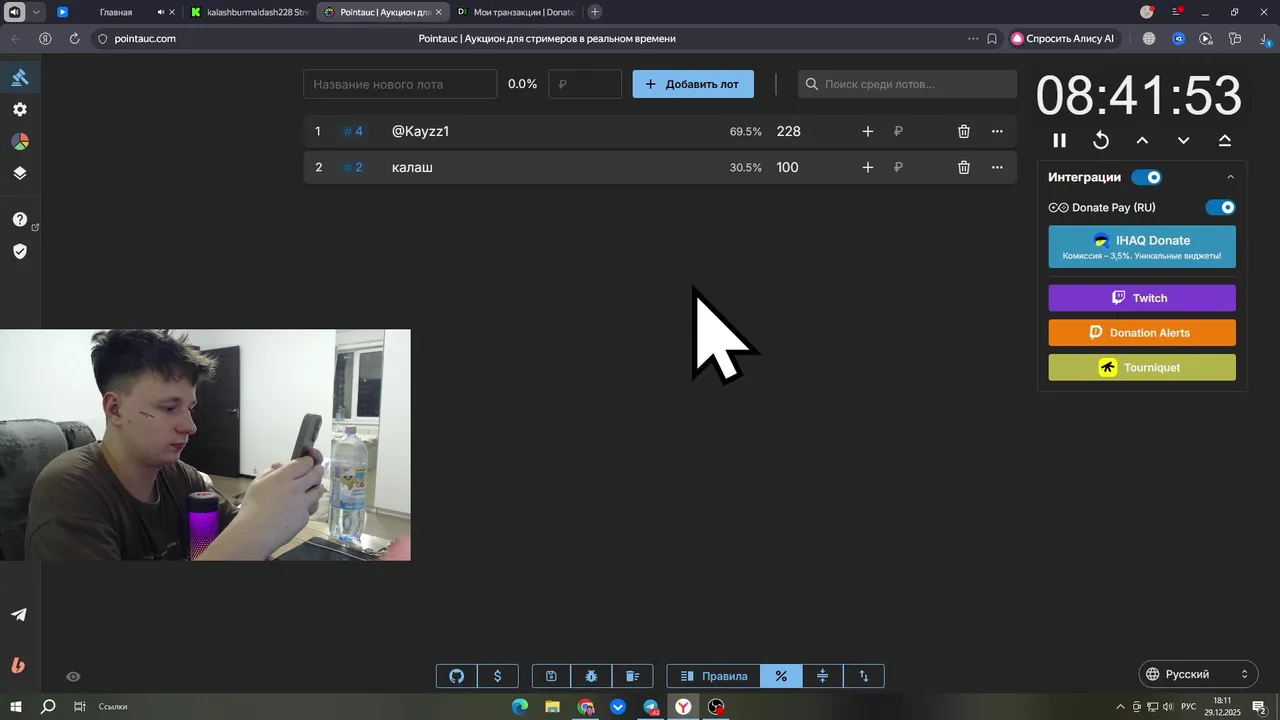Switch to the Мои транзакции browser tab
The height and width of the screenshot is (720, 1280).
pos(517,12)
